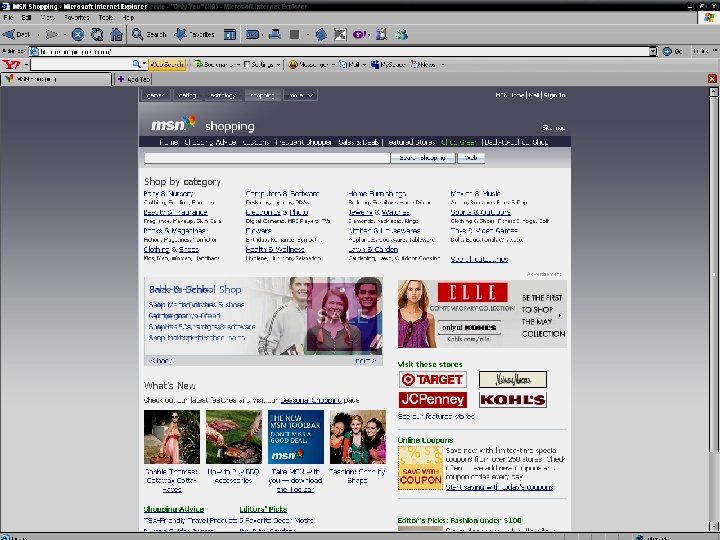This screenshot has width=720, height=540.
Task: Click the Go button beside address bar
Action: [673, 51]
